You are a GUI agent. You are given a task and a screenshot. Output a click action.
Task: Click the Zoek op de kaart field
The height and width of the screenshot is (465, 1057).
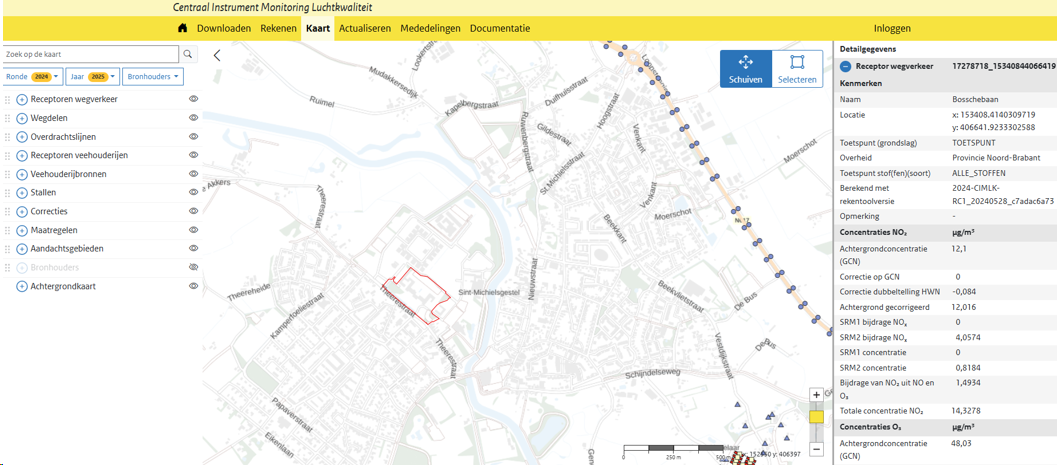point(90,54)
